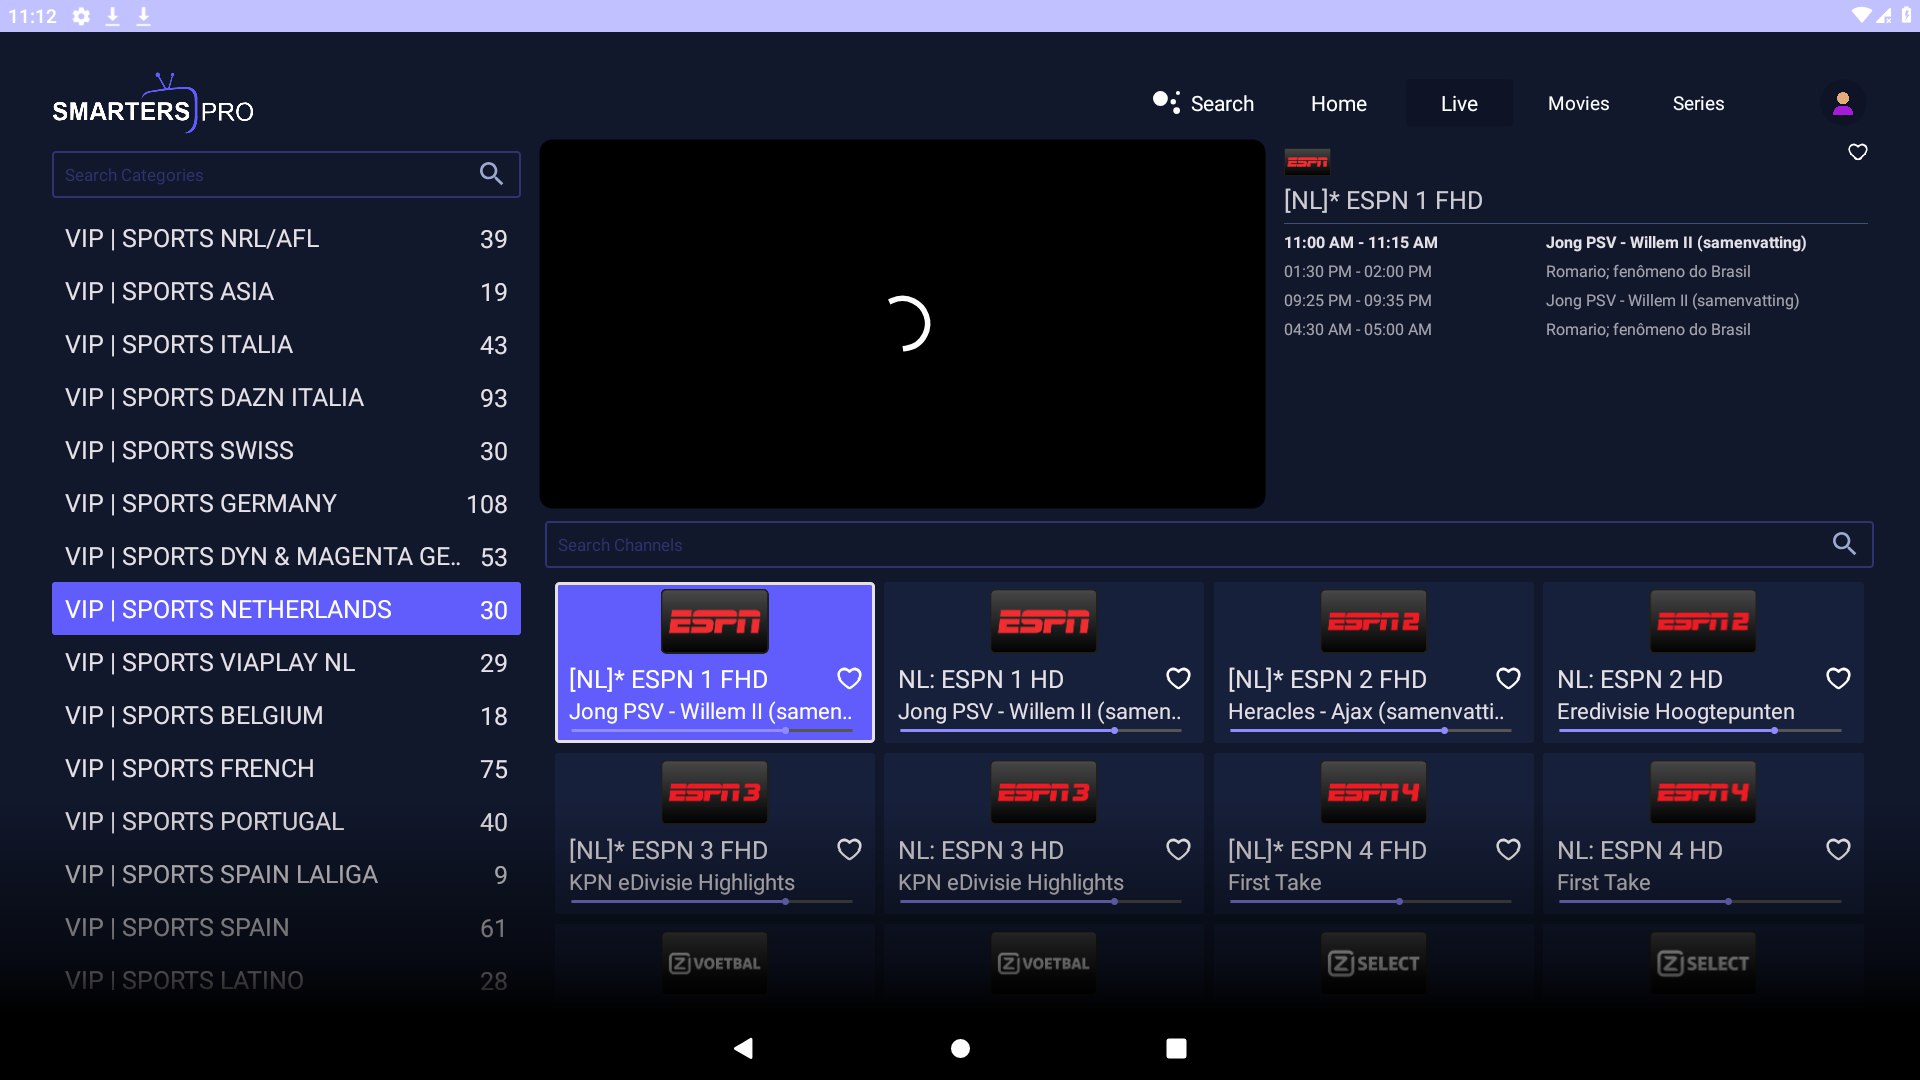Screen dimensions: 1920x1080
Task: Click the ESPN channel logo above [NL]* ESPN 1 FHD
Action: click(1306, 161)
